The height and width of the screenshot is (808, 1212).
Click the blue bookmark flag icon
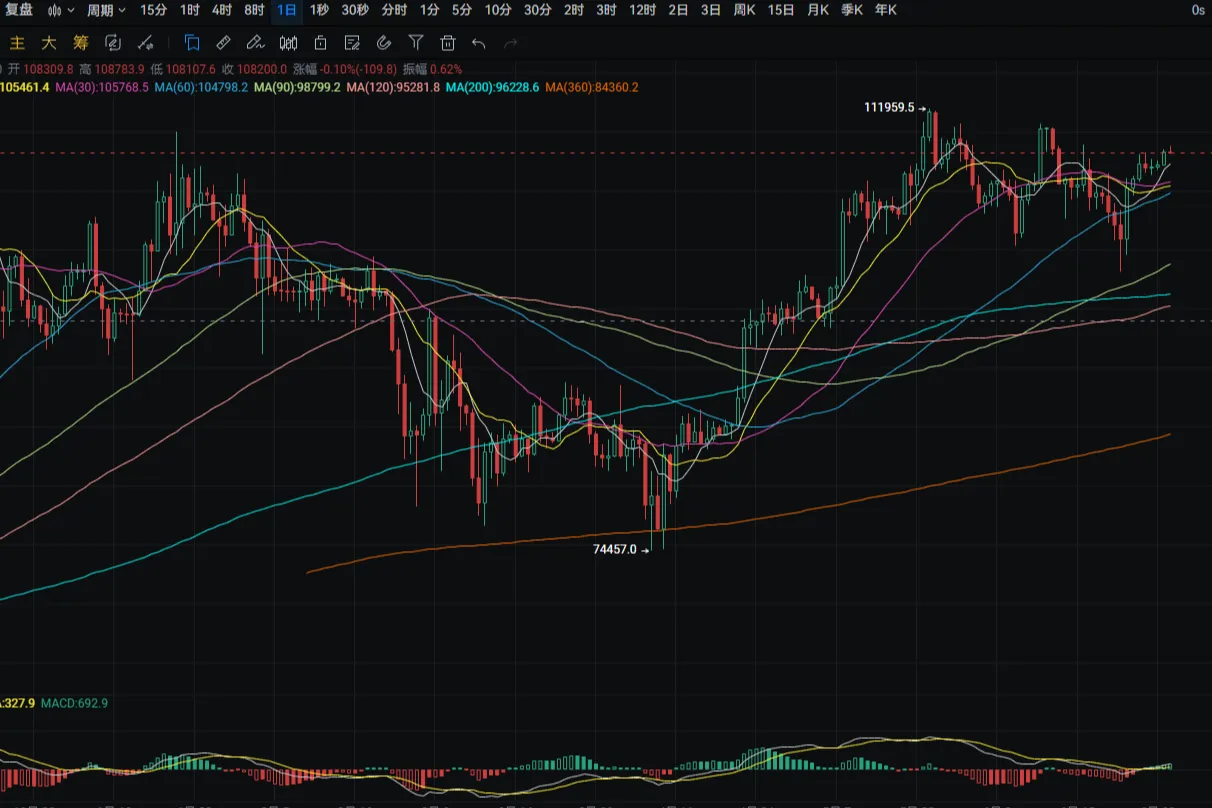click(x=192, y=43)
